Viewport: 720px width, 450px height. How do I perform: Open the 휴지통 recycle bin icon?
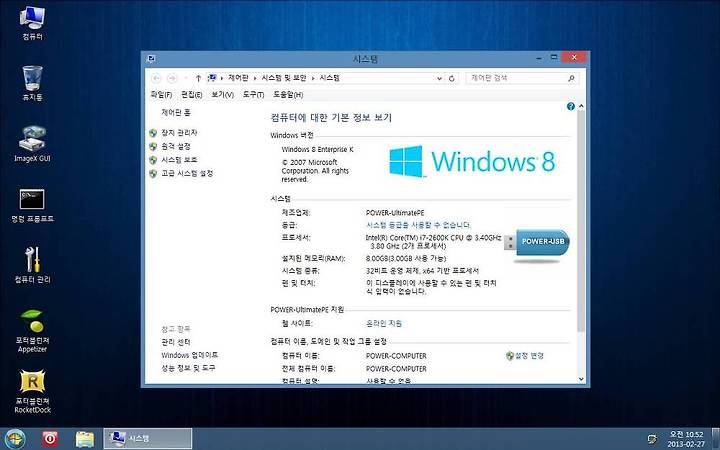coord(32,83)
